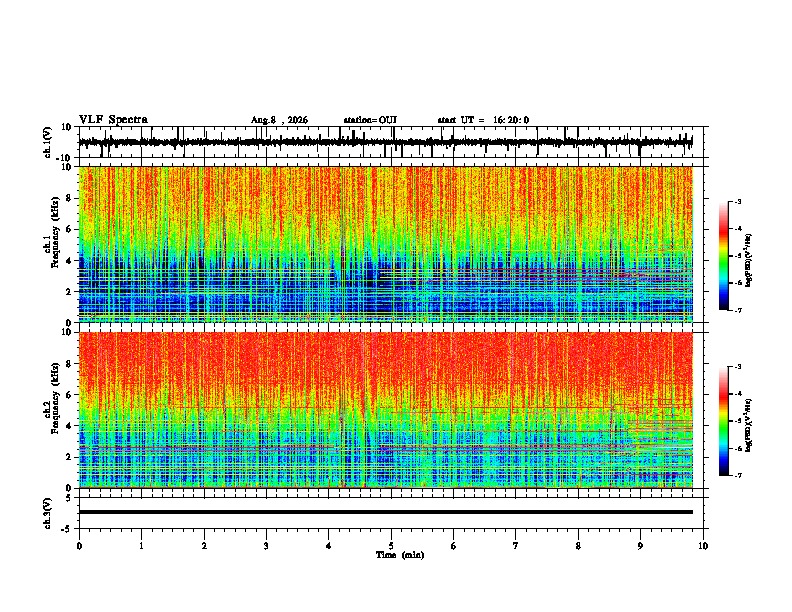Click time axis tick label "2"
The width and height of the screenshot is (792, 612).
[204, 546]
